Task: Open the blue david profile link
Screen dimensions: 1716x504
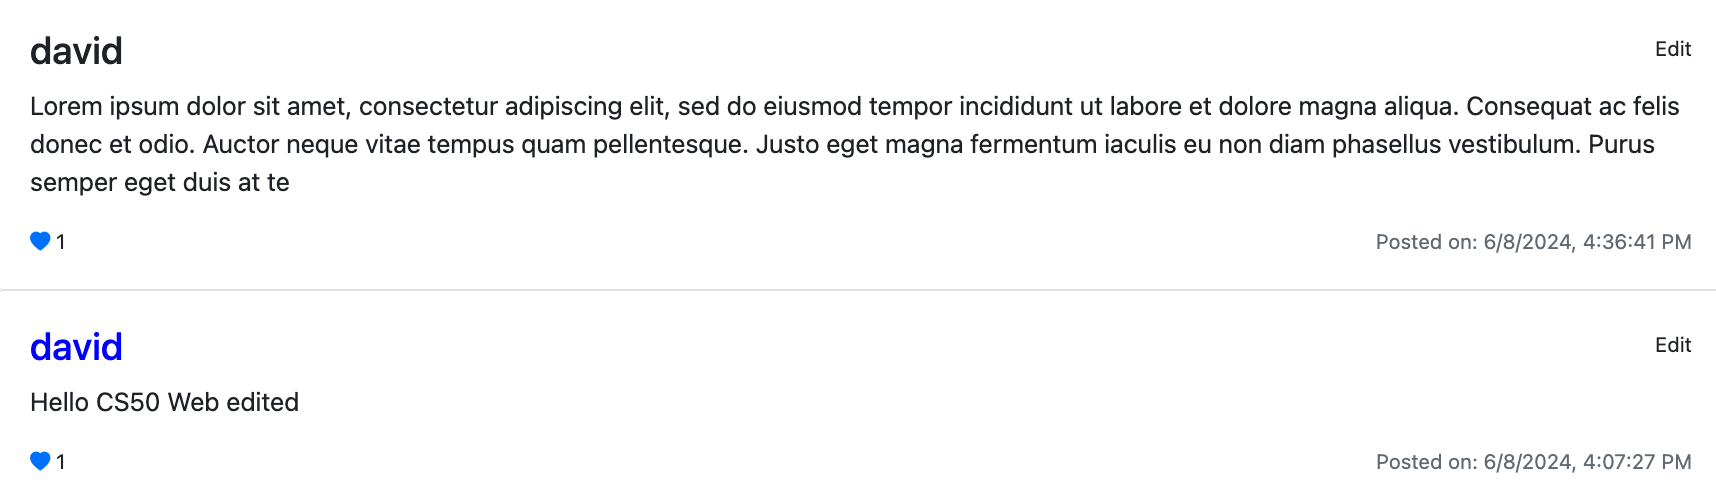Action: coord(76,347)
